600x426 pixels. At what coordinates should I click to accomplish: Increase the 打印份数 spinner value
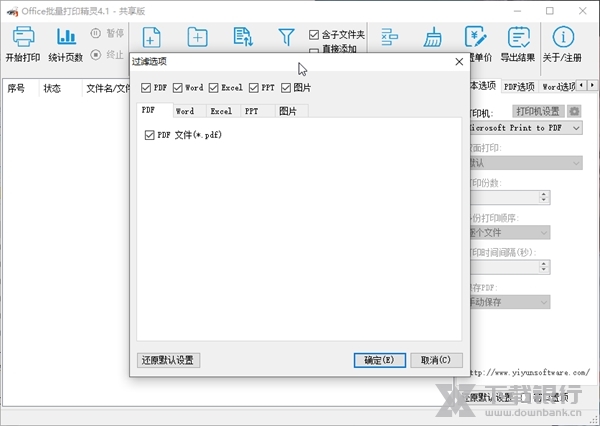[544, 194]
